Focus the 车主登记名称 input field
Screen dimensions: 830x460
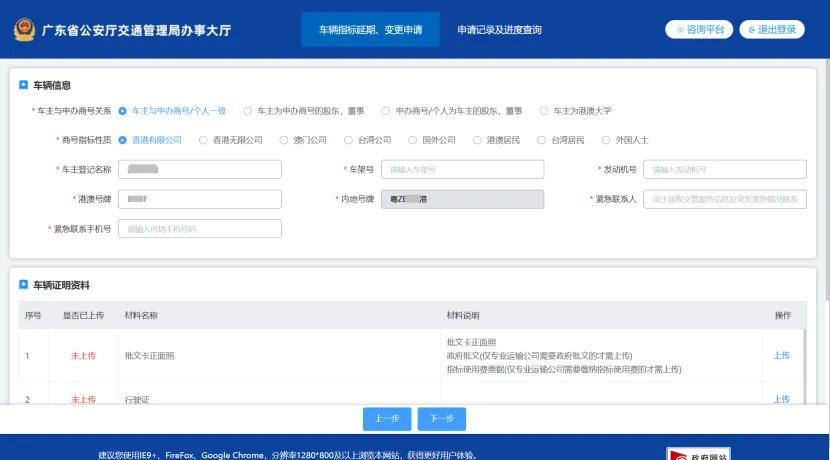pyautogui.click(x=200, y=169)
